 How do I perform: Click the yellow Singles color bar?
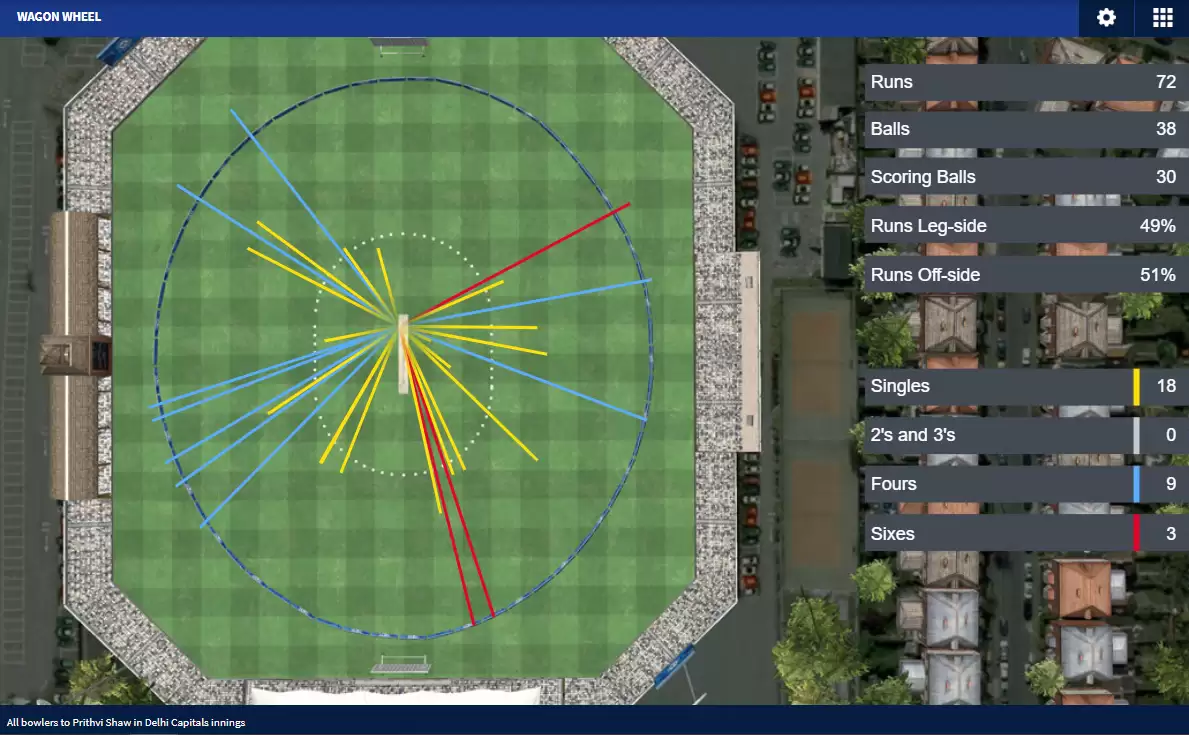(1136, 386)
